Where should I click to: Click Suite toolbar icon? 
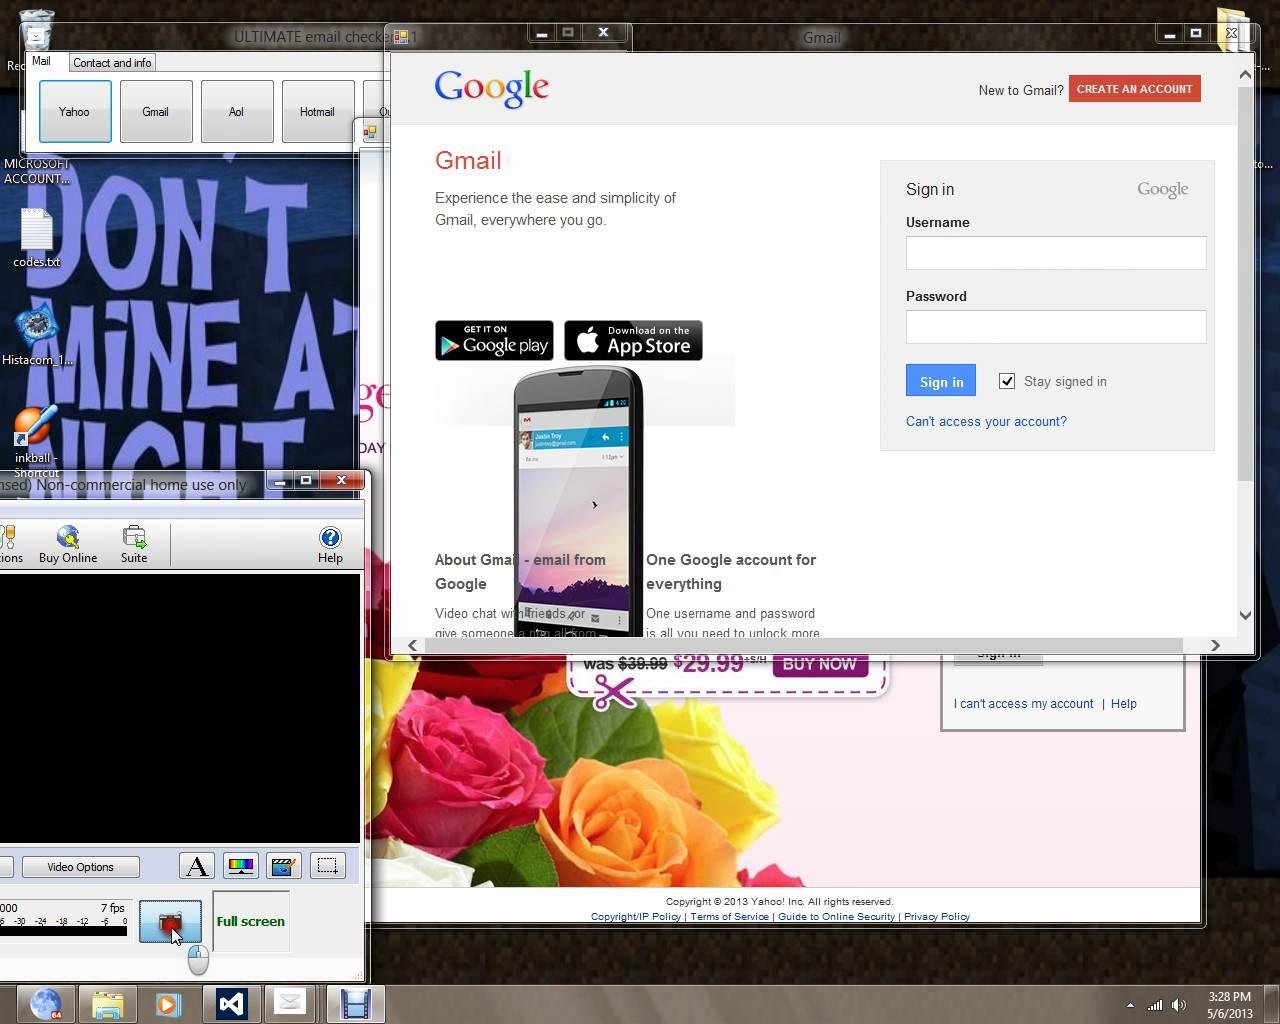(x=134, y=545)
